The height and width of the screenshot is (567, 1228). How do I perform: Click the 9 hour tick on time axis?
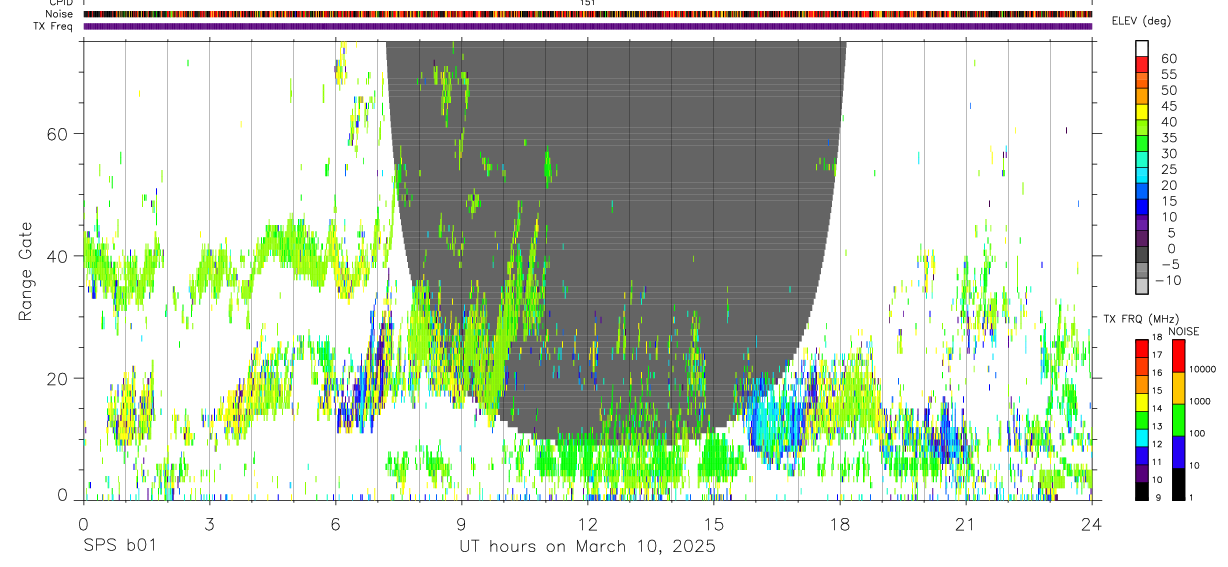coord(461,523)
